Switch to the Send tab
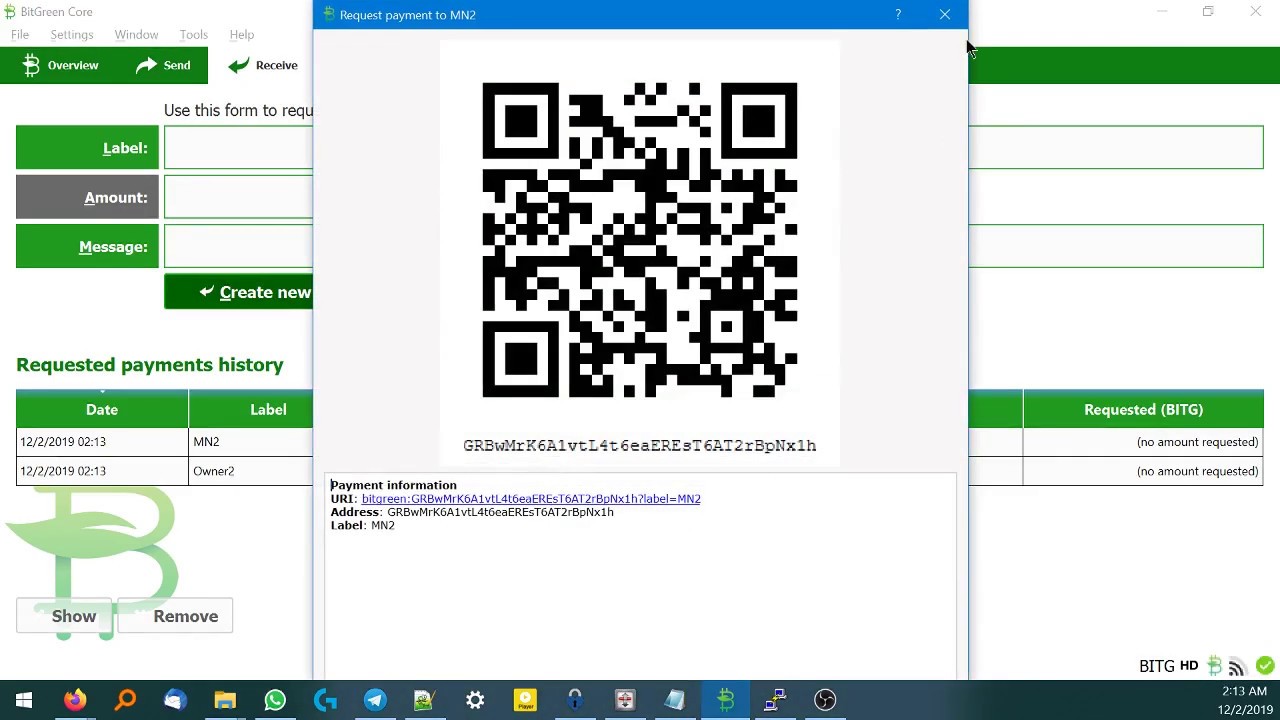This screenshot has width=1280, height=720. click(x=164, y=65)
